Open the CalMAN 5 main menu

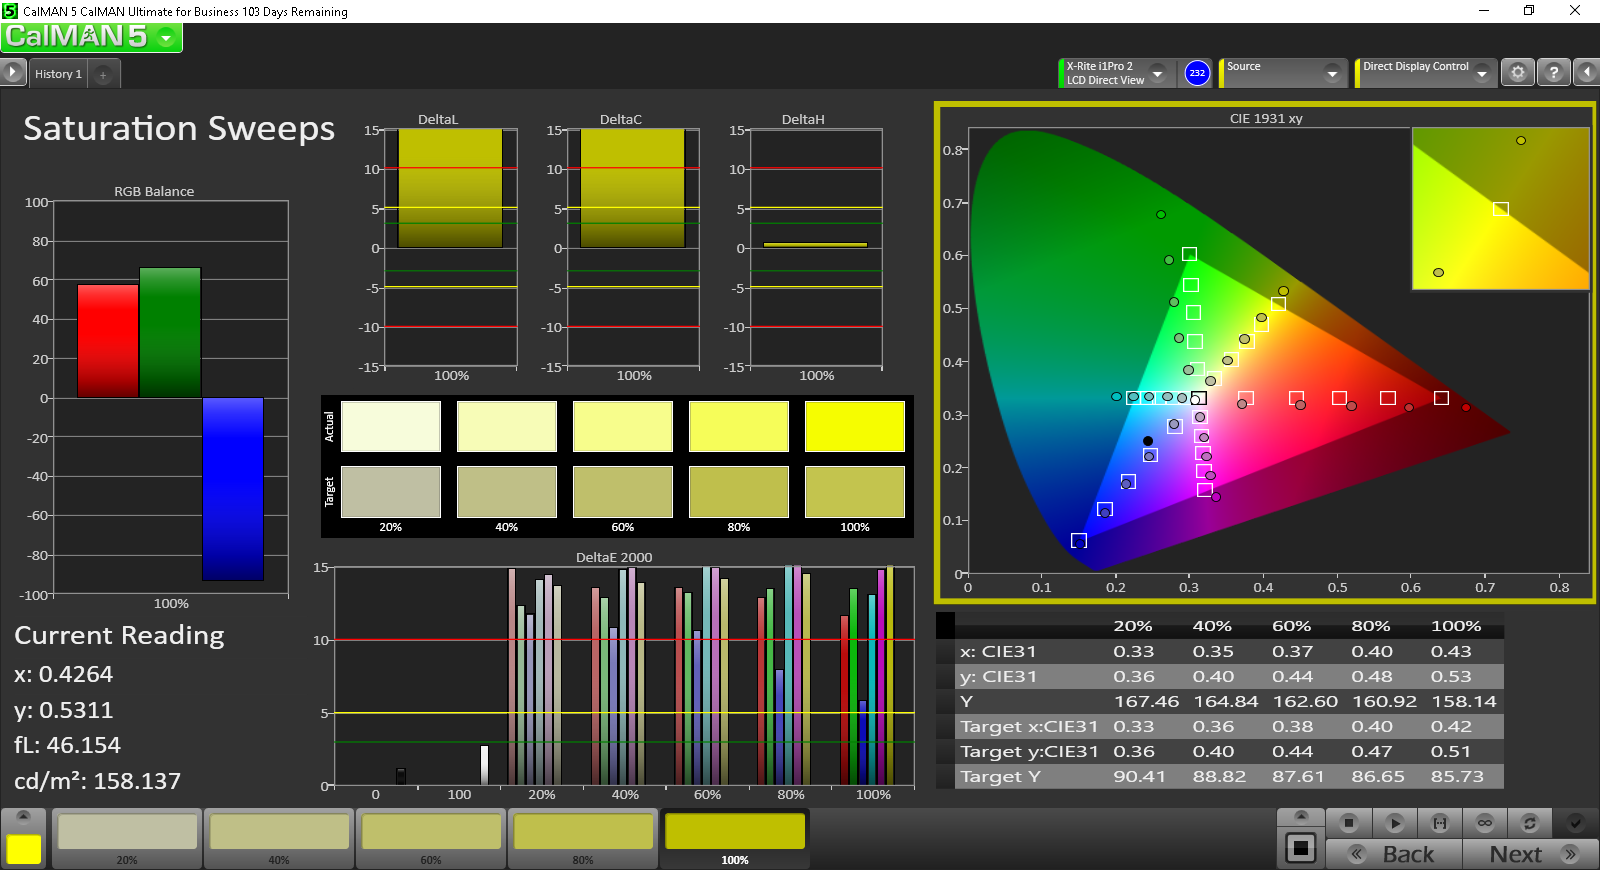click(x=91, y=37)
